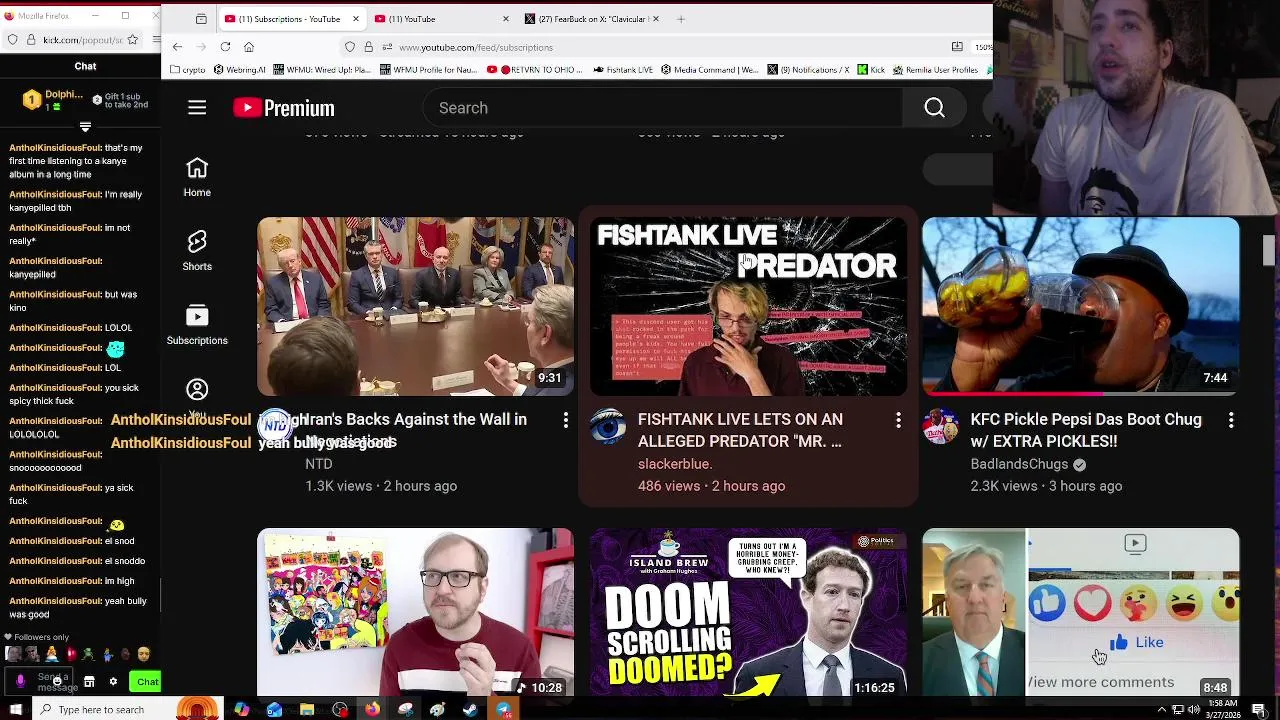Switch to FearBuck on X tab
Image resolution: width=1280 pixels, height=720 pixels.
click(x=592, y=19)
